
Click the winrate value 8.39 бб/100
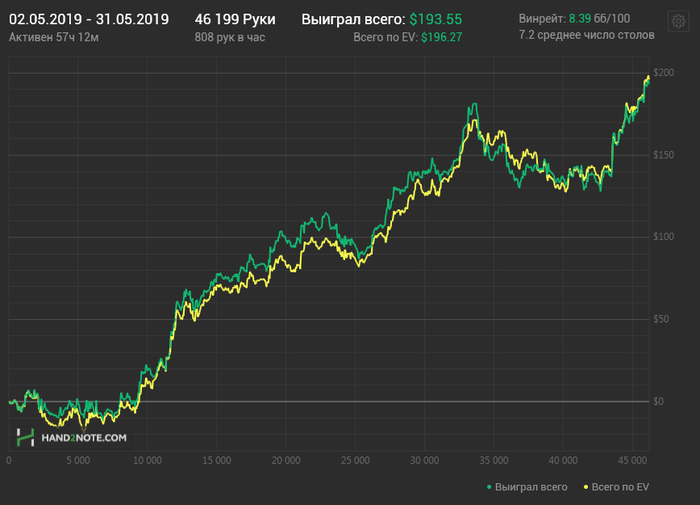[x=599, y=19]
